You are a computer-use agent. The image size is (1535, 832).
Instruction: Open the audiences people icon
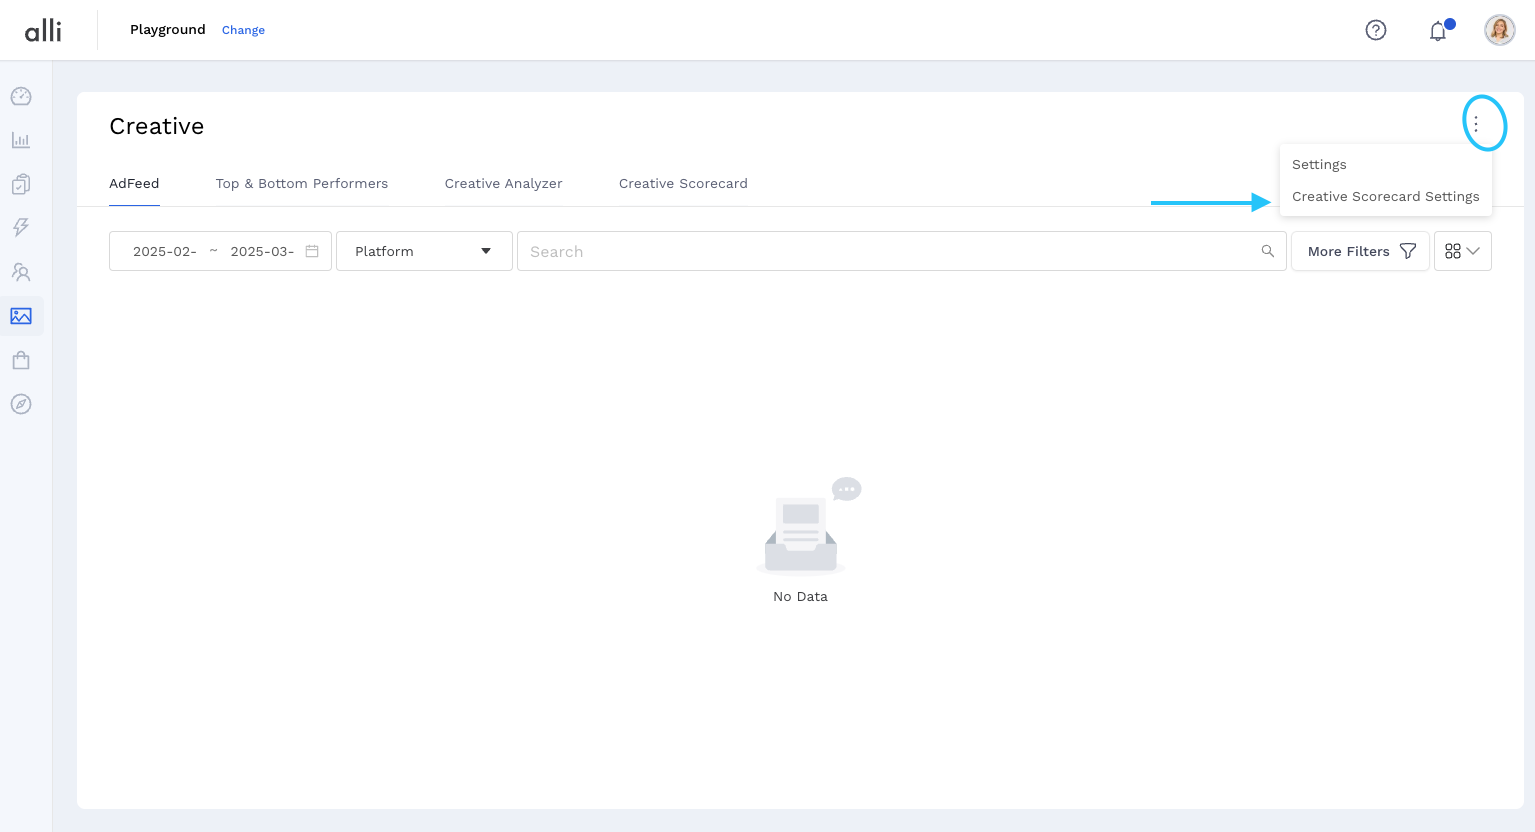coord(21,272)
